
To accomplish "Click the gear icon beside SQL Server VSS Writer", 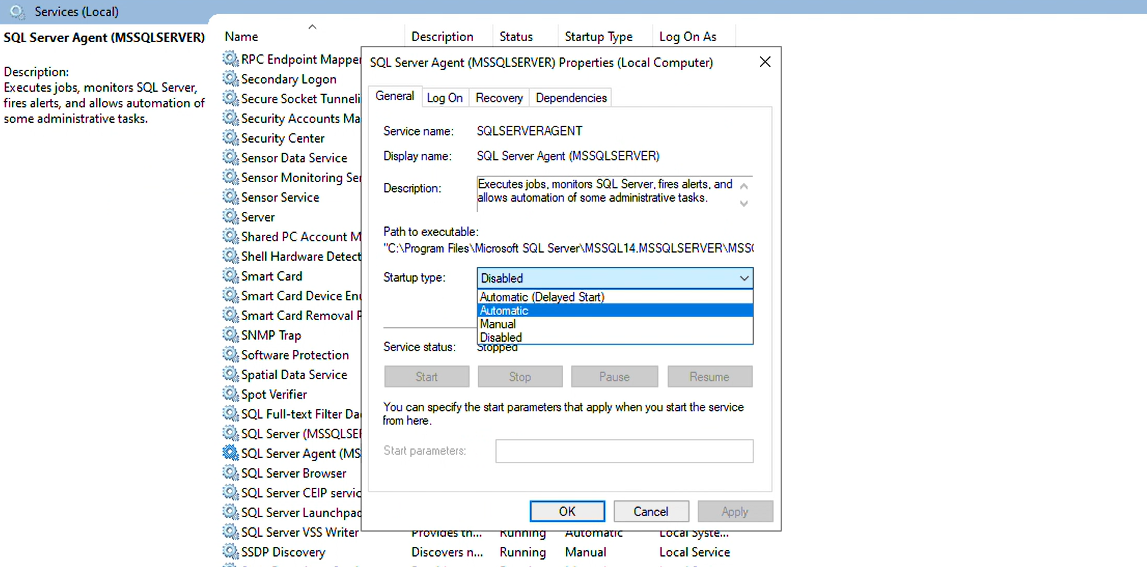I will tap(230, 533).
